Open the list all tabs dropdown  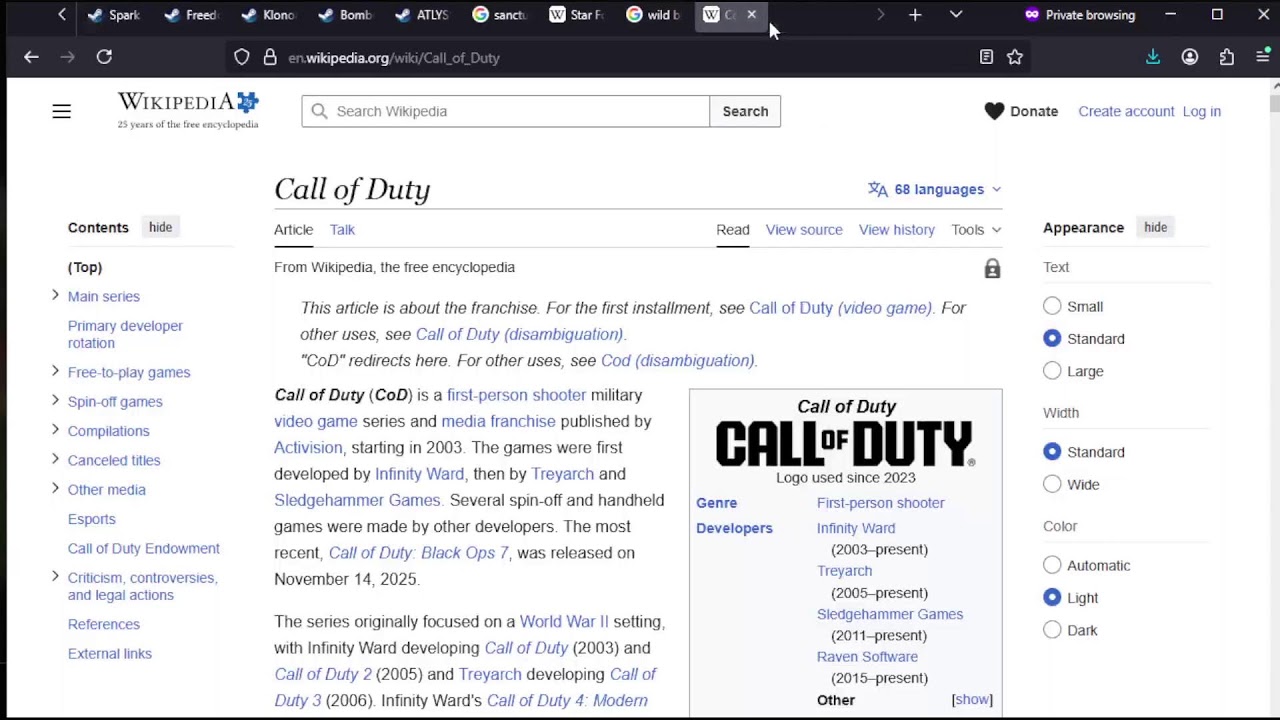956,15
